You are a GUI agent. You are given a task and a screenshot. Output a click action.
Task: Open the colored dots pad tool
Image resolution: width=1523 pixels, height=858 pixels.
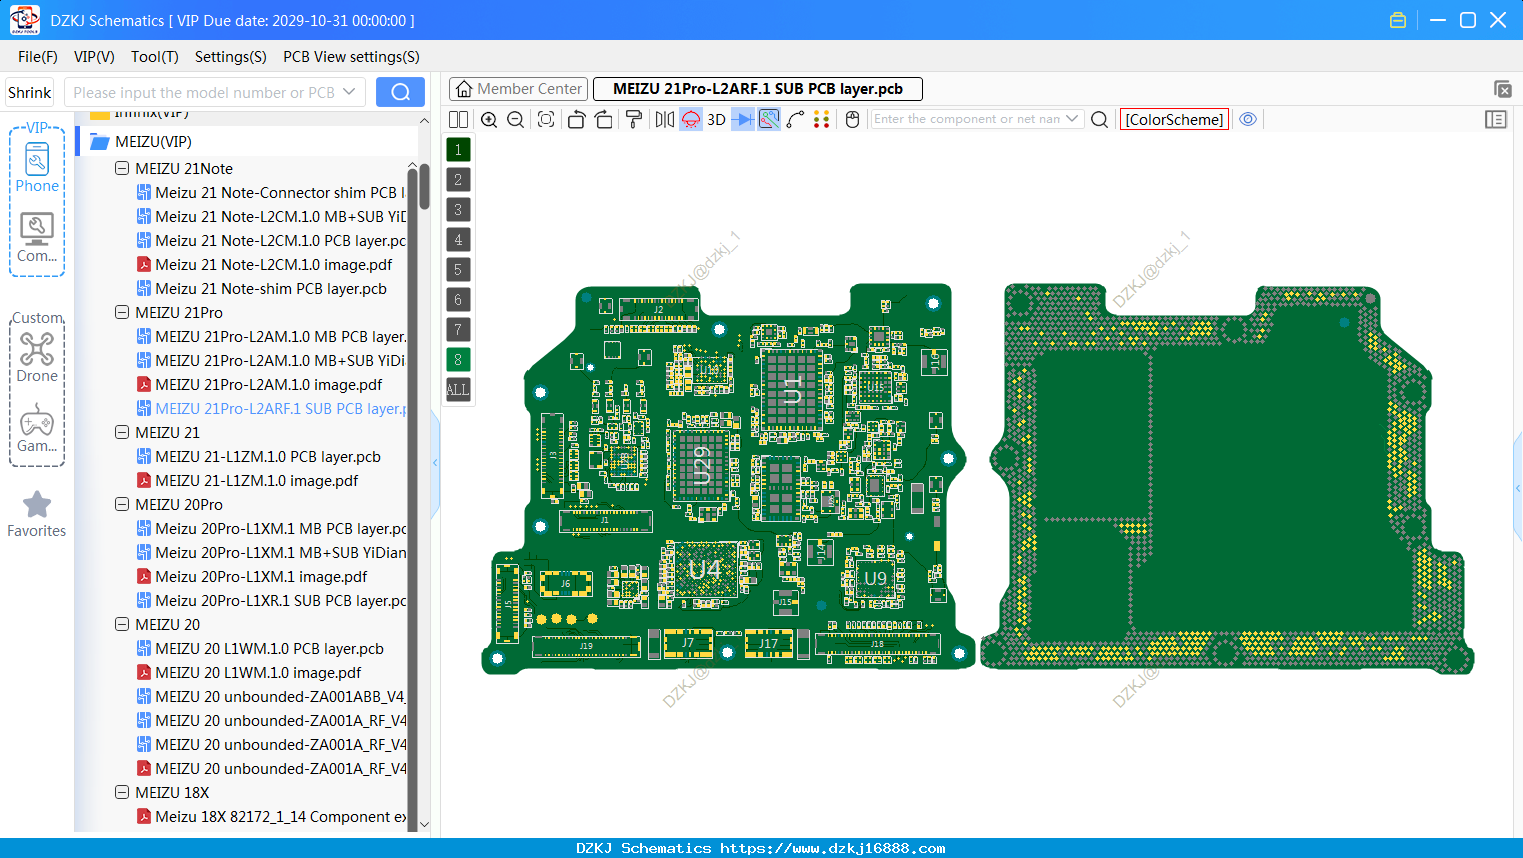(x=822, y=119)
